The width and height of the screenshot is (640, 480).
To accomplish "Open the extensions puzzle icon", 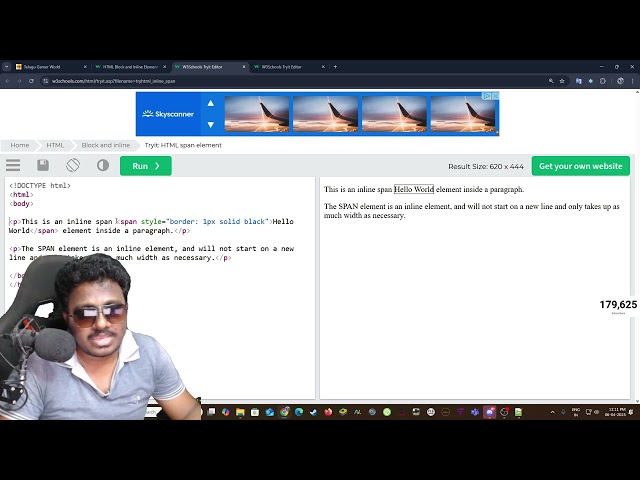I will tap(603, 81).
